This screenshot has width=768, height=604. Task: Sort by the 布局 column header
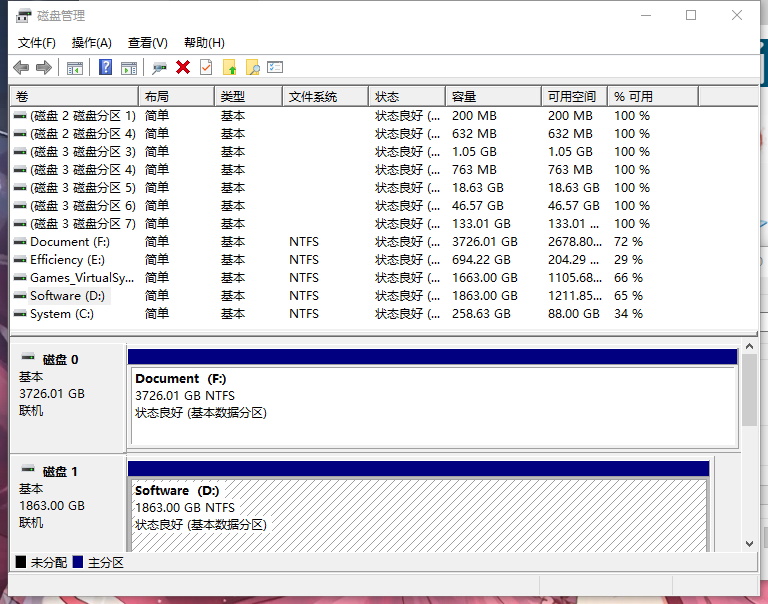point(176,97)
